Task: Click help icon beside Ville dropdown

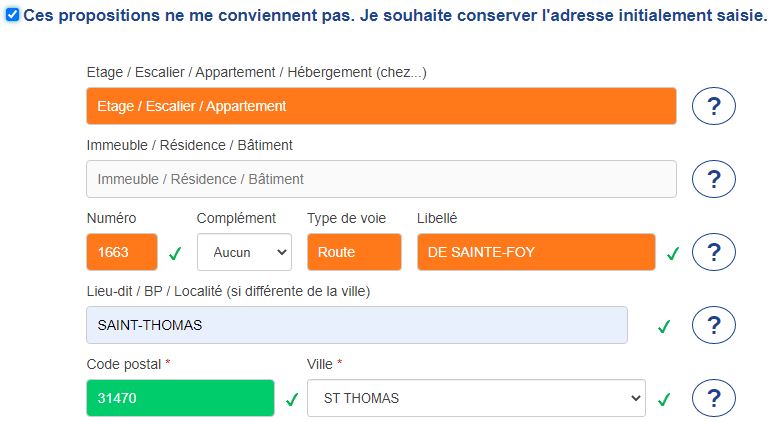Action: [714, 398]
